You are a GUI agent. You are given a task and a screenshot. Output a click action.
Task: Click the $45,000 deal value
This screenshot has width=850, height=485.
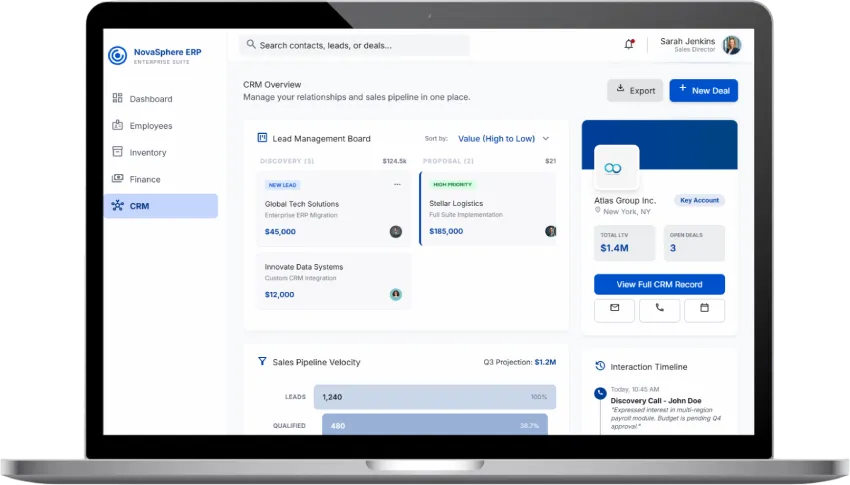click(x=280, y=231)
